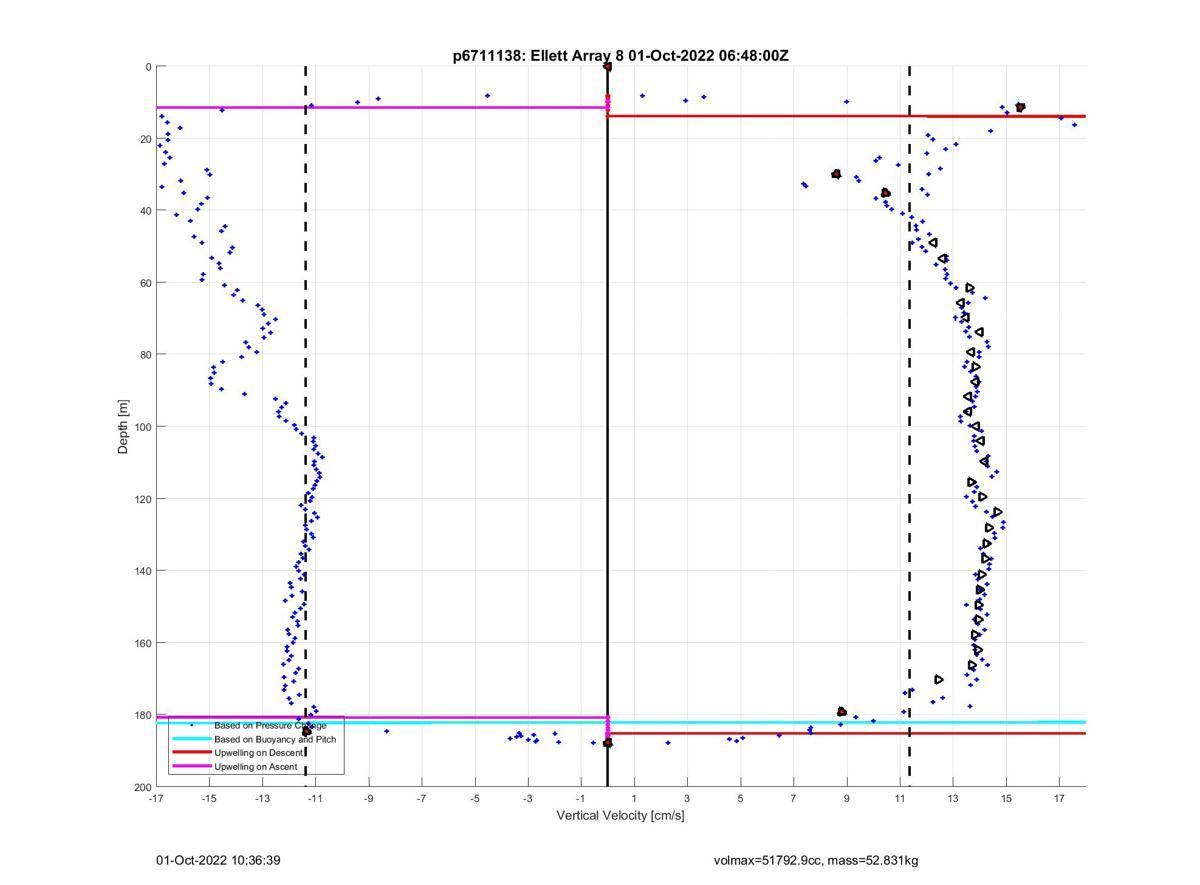Select the 'Vertical Velocity [cm/s]' axis label
The image size is (1200, 885).
(x=620, y=815)
